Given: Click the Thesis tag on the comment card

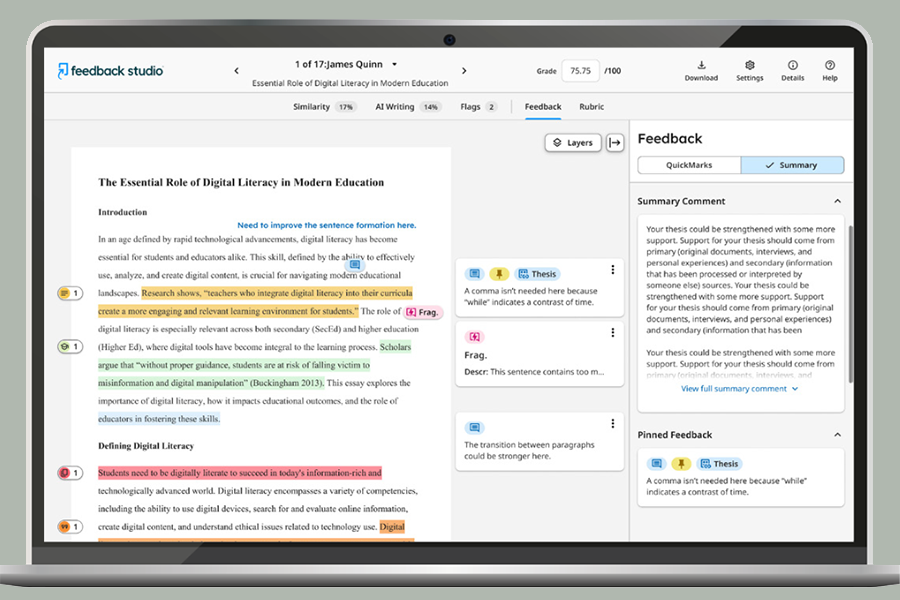Looking at the screenshot, I should 537,274.
